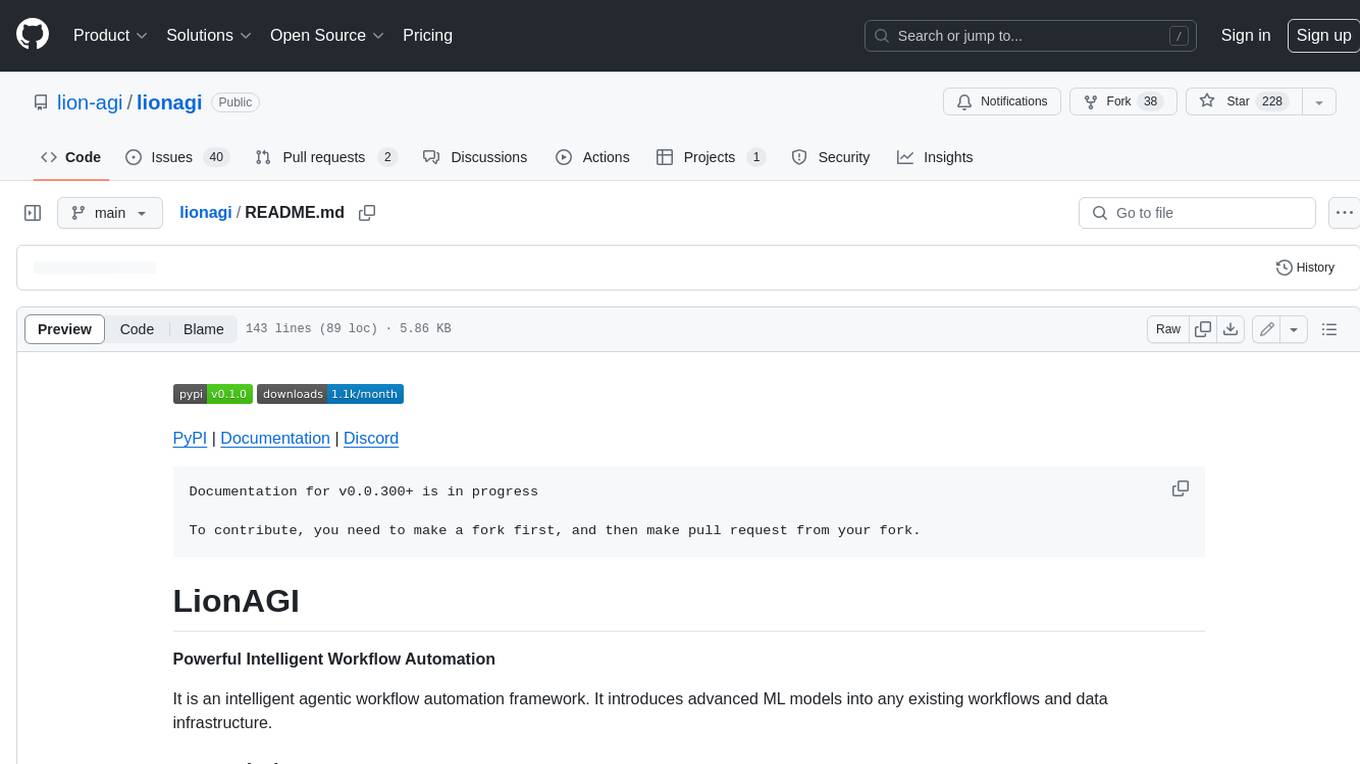
Task: Open the Discord link
Action: 371,438
